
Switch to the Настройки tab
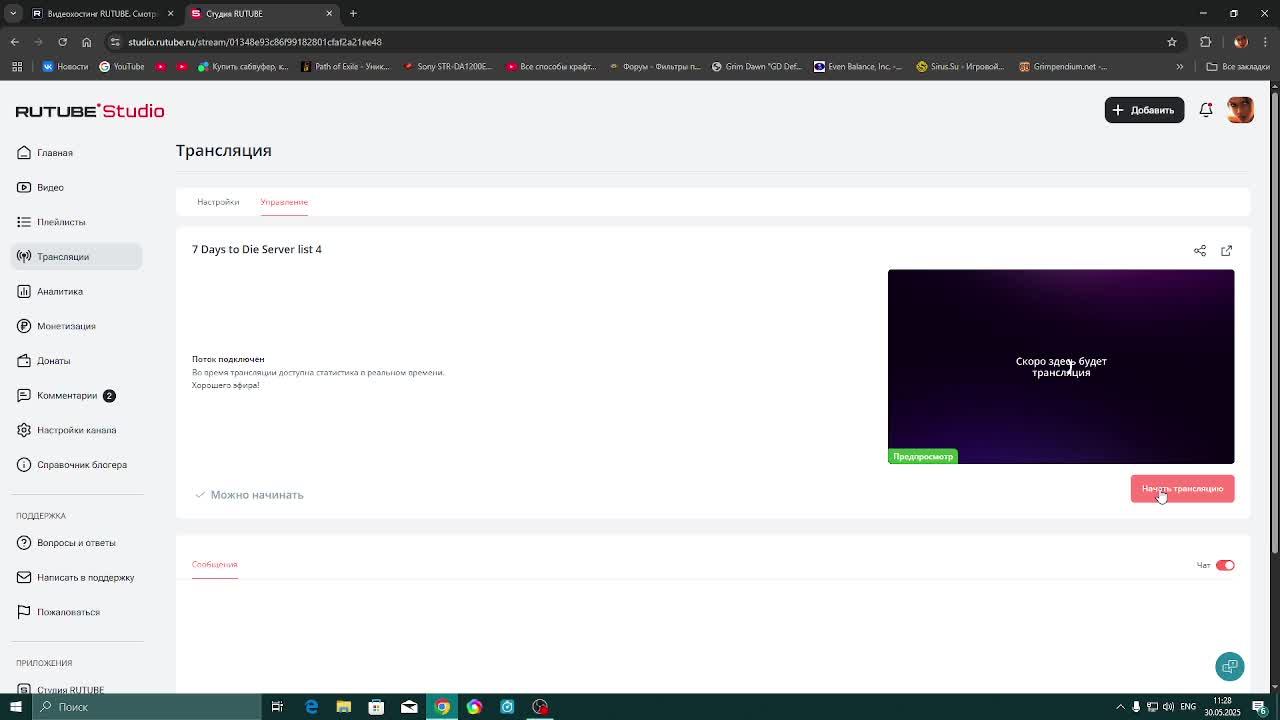218,202
